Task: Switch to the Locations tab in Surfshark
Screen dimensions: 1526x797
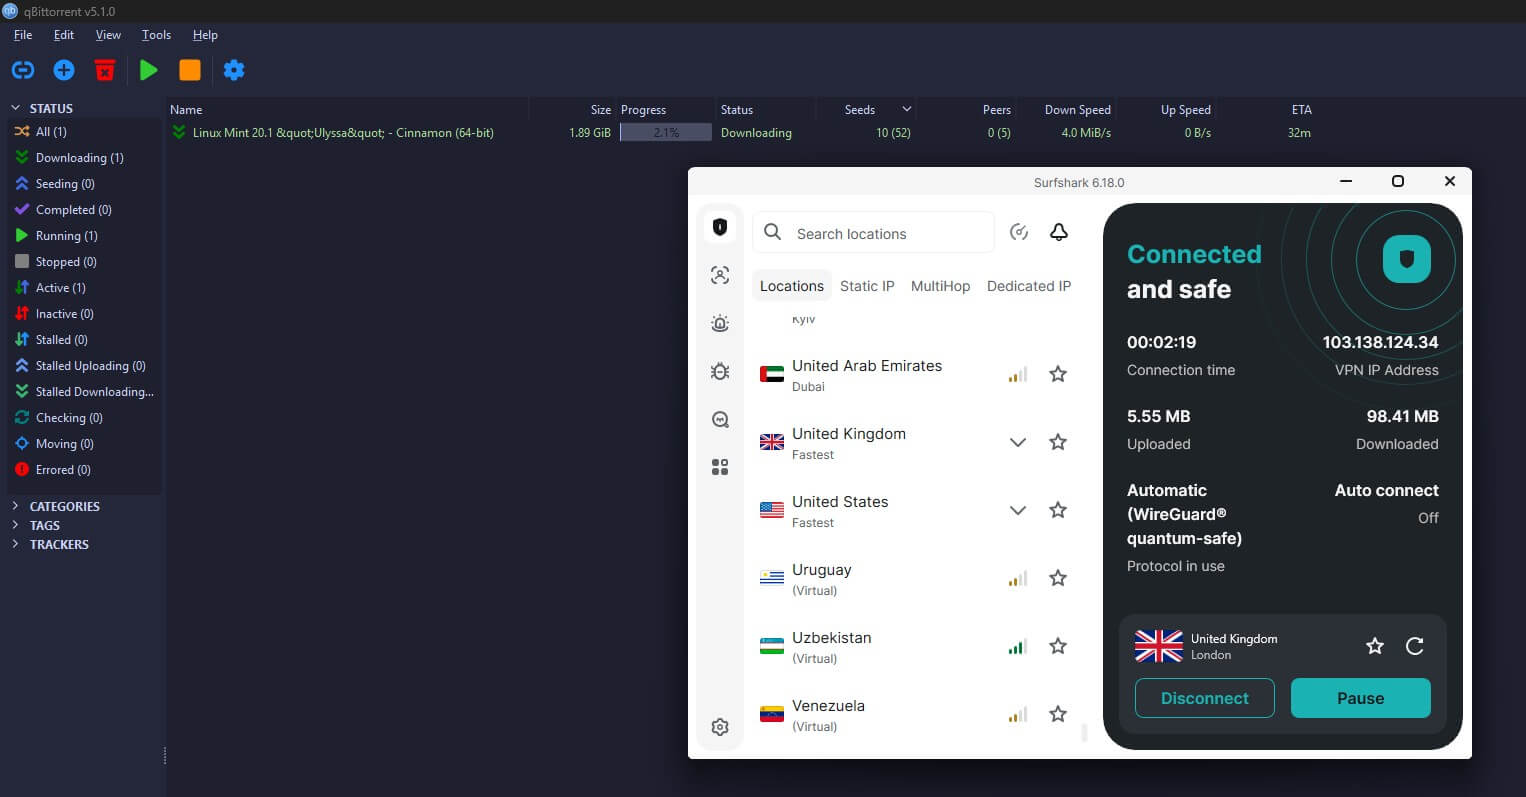Action: [x=792, y=286]
